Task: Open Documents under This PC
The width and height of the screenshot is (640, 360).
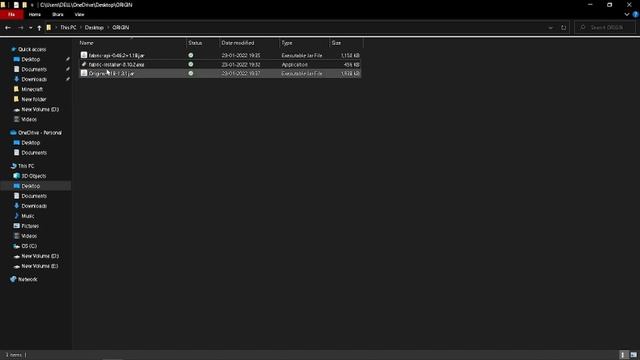Action: 34,196
